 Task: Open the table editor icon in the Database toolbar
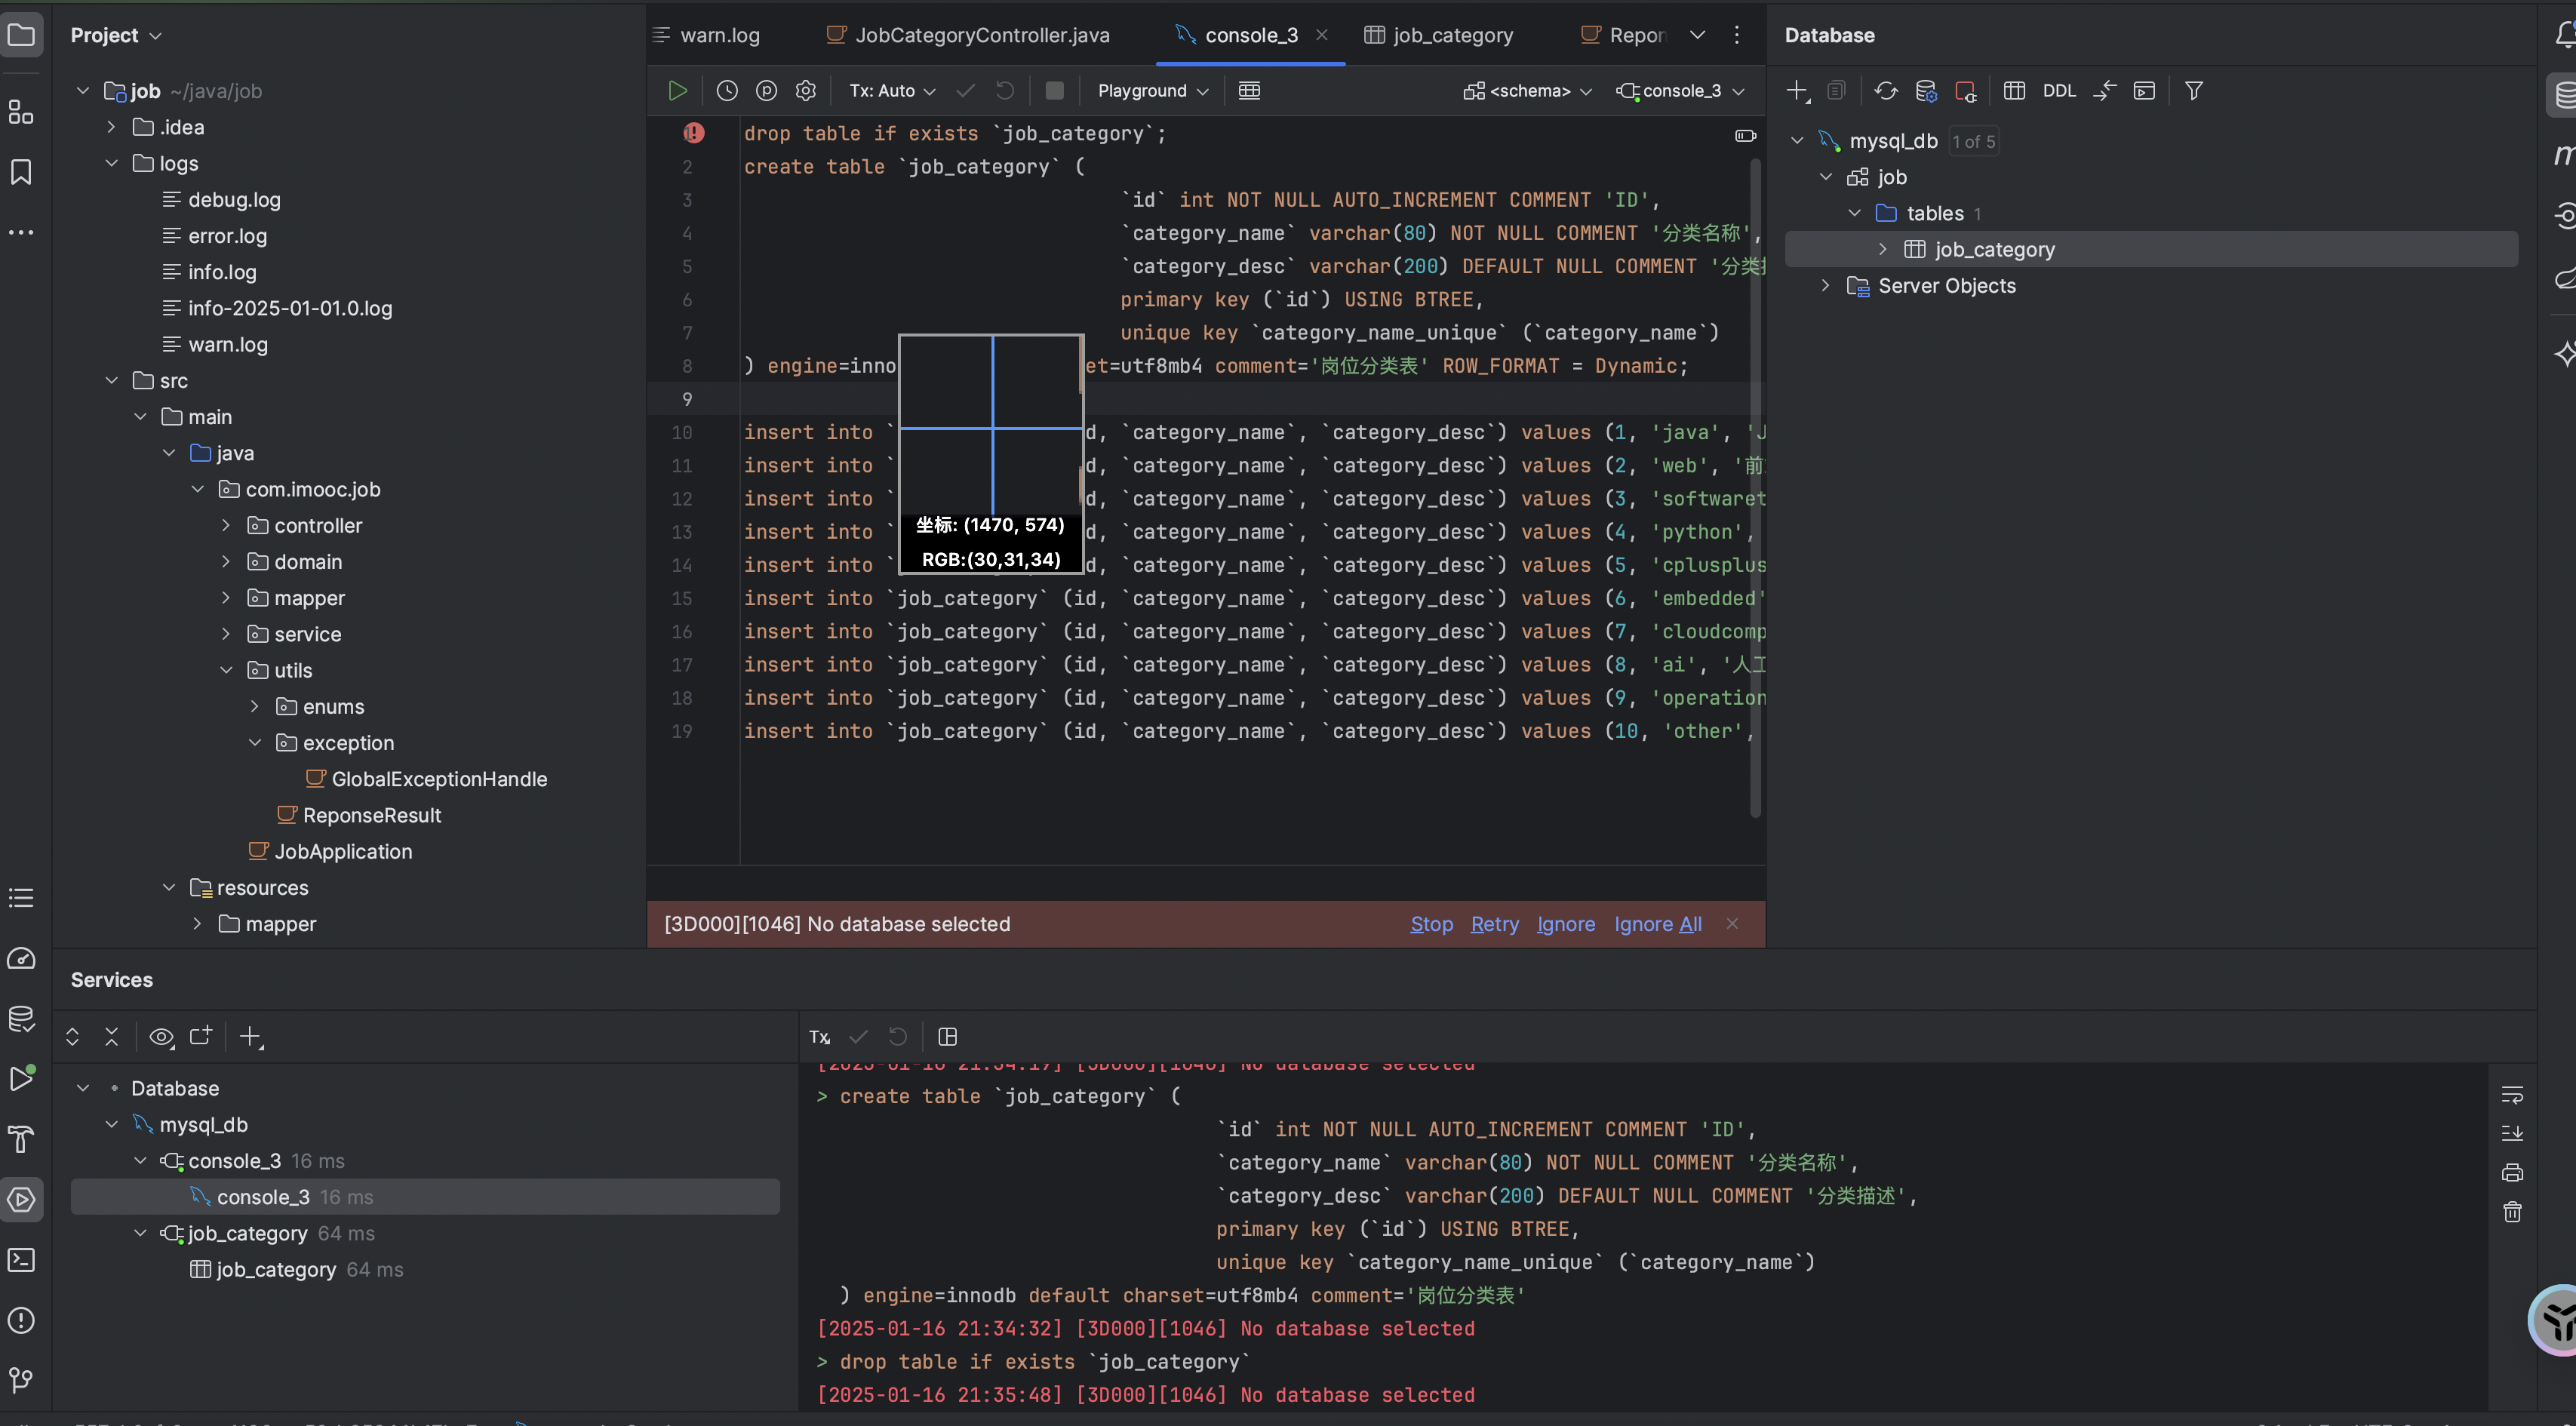pos(2014,91)
